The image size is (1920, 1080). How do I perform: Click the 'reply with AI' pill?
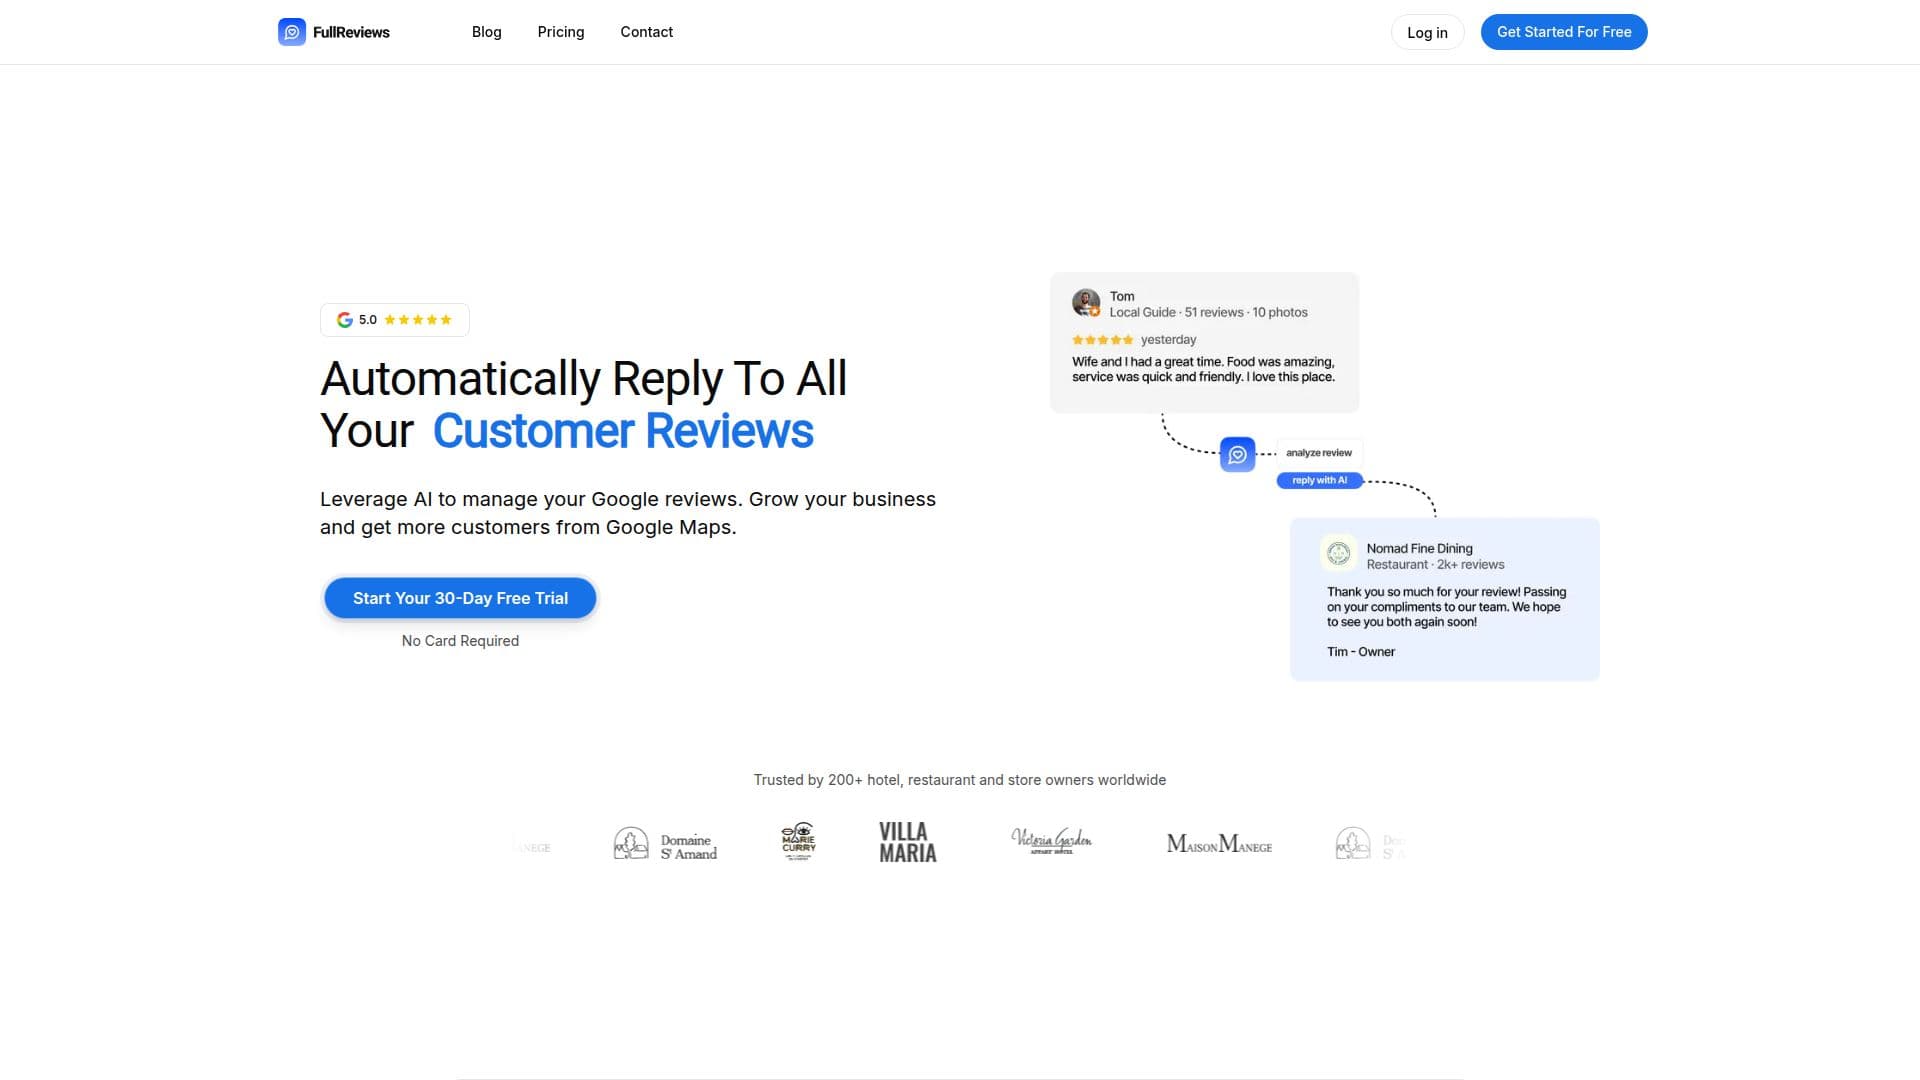click(x=1319, y=481)
